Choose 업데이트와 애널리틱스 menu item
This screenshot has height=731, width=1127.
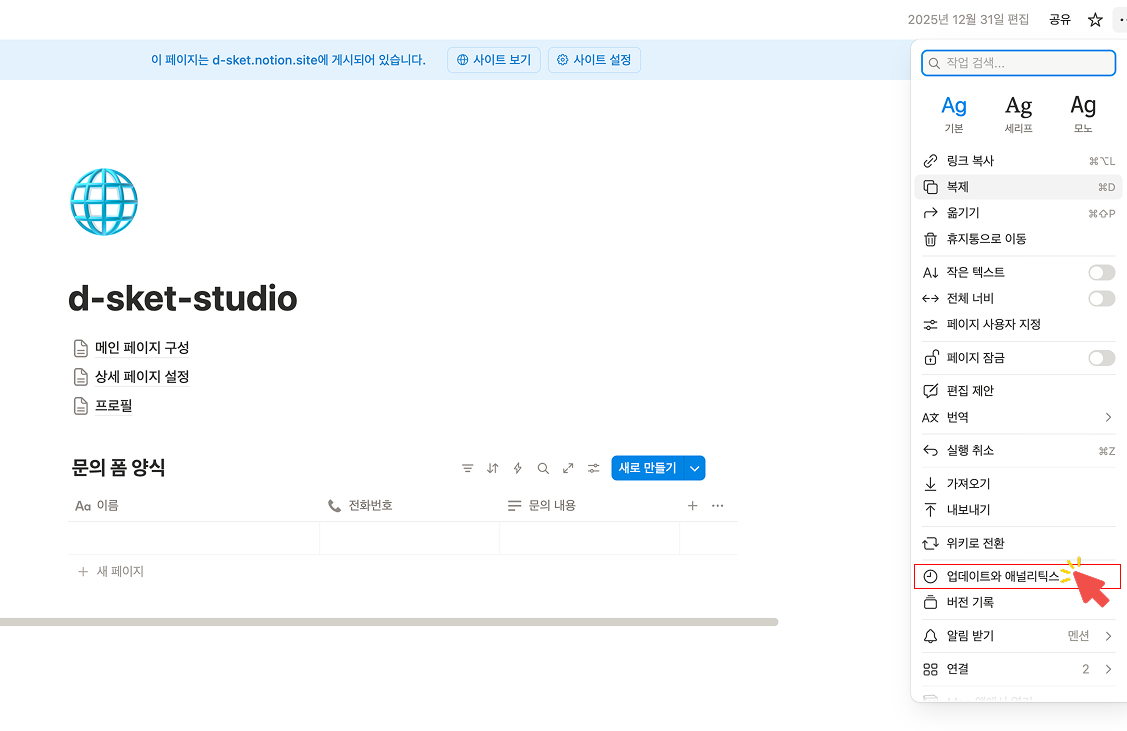click(x=1002, y=576)
